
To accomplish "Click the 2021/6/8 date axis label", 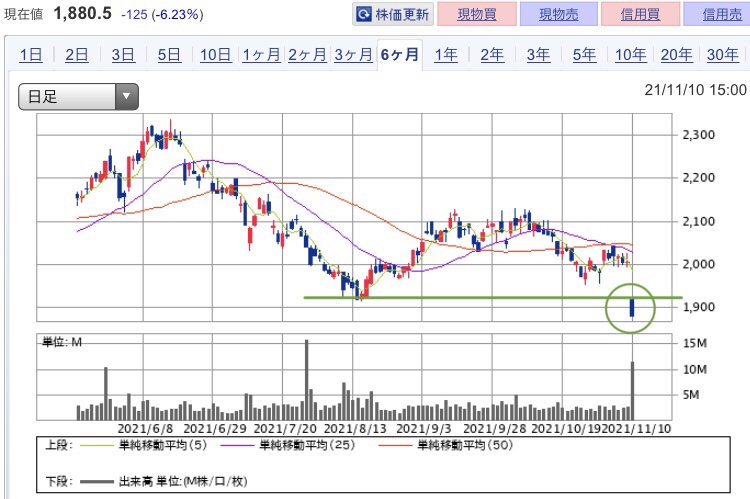I will pyautogui.click(x=145, y=429).
